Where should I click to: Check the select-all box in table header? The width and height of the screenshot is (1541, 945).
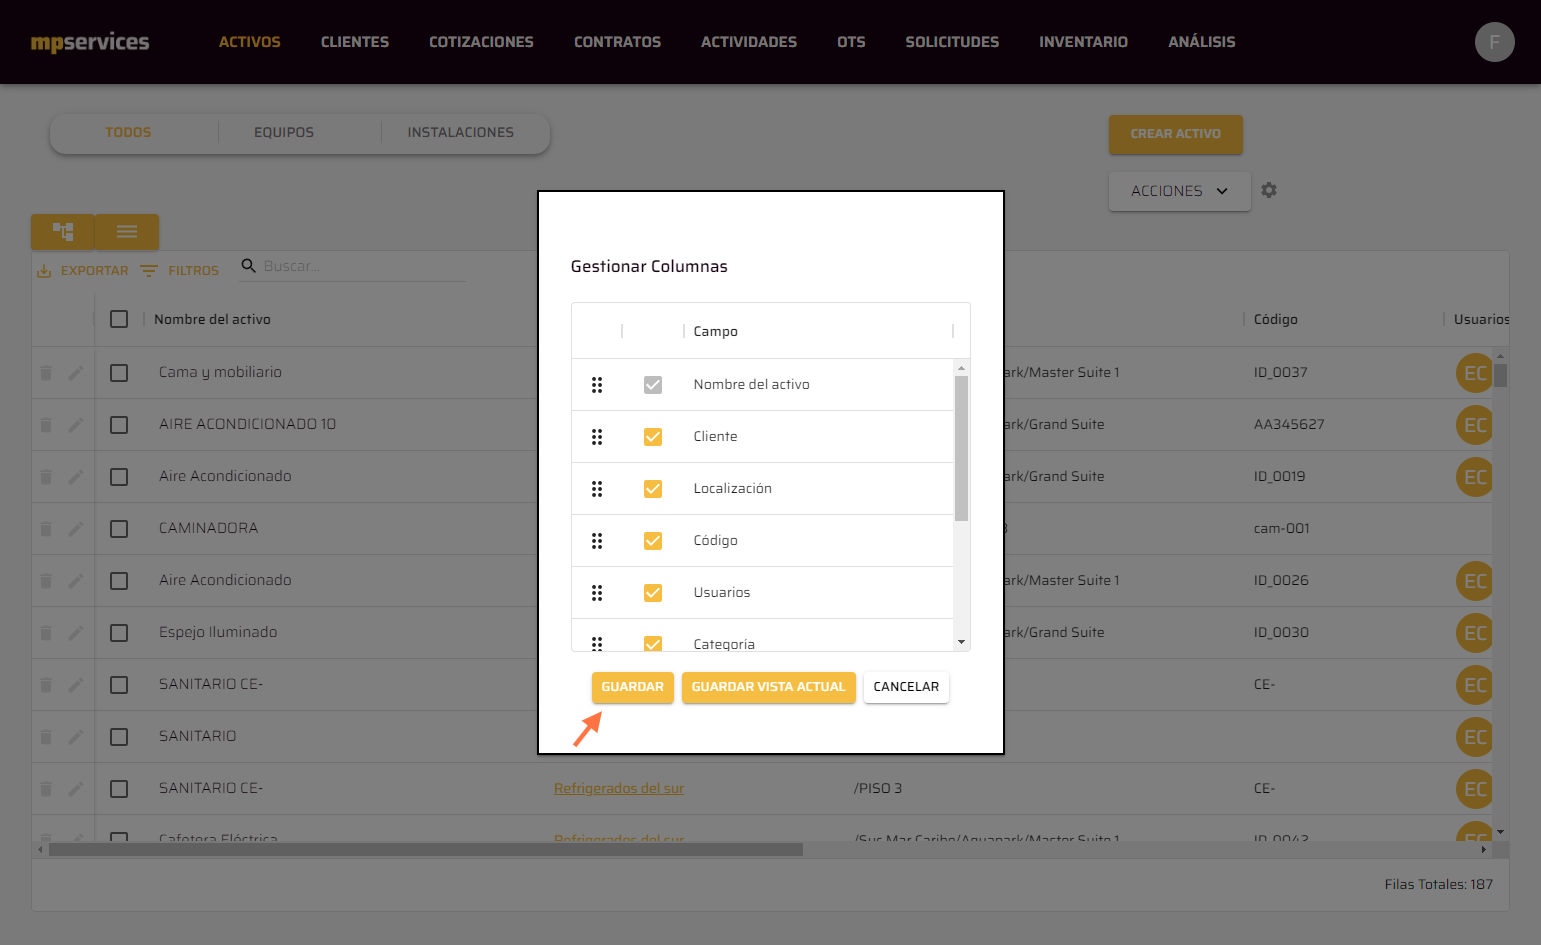[x=119, y=319]
